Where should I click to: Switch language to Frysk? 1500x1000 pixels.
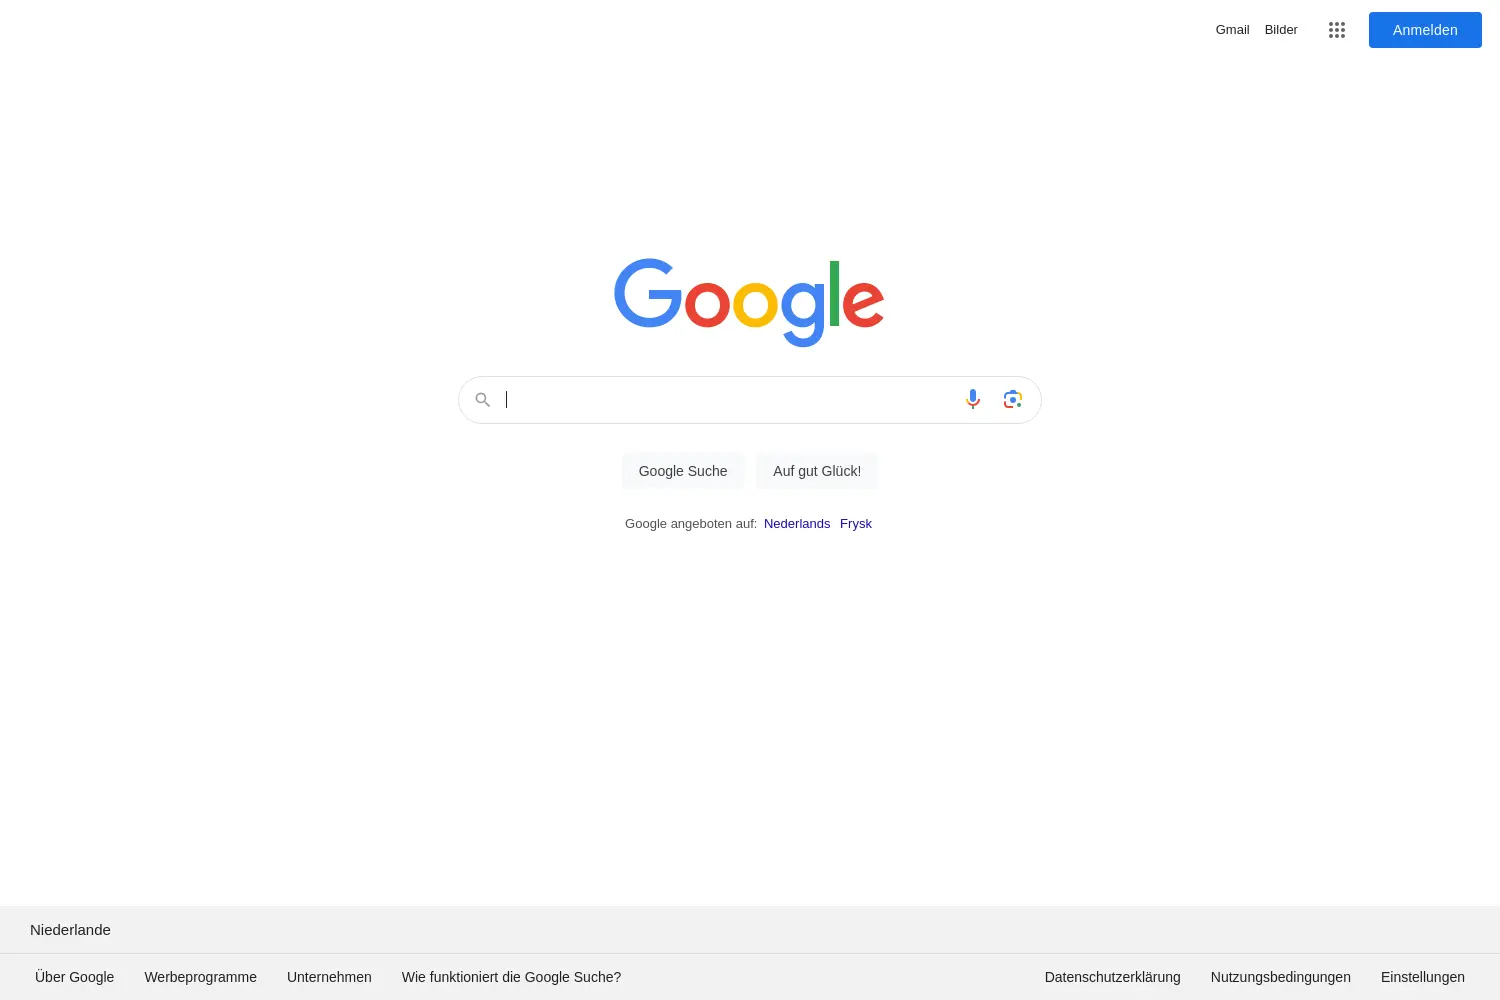(856, 524)
